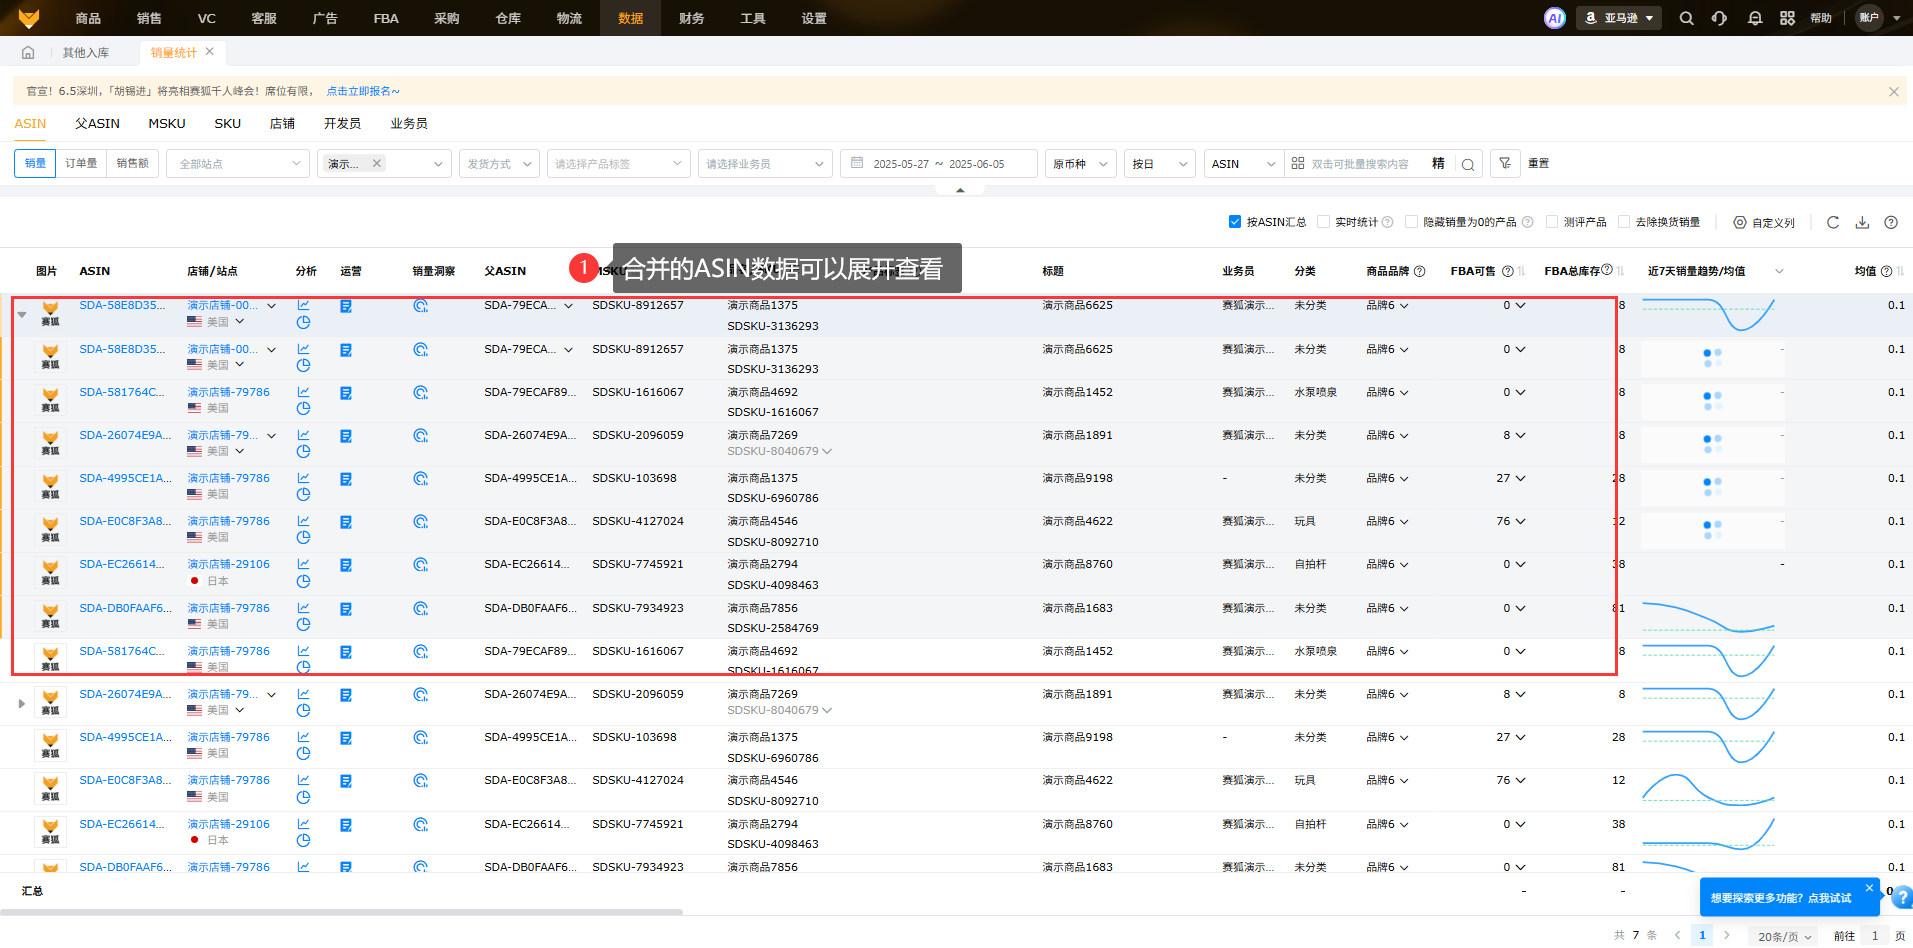Click the 点击立即报名 link in banner

tap(362, 91)
